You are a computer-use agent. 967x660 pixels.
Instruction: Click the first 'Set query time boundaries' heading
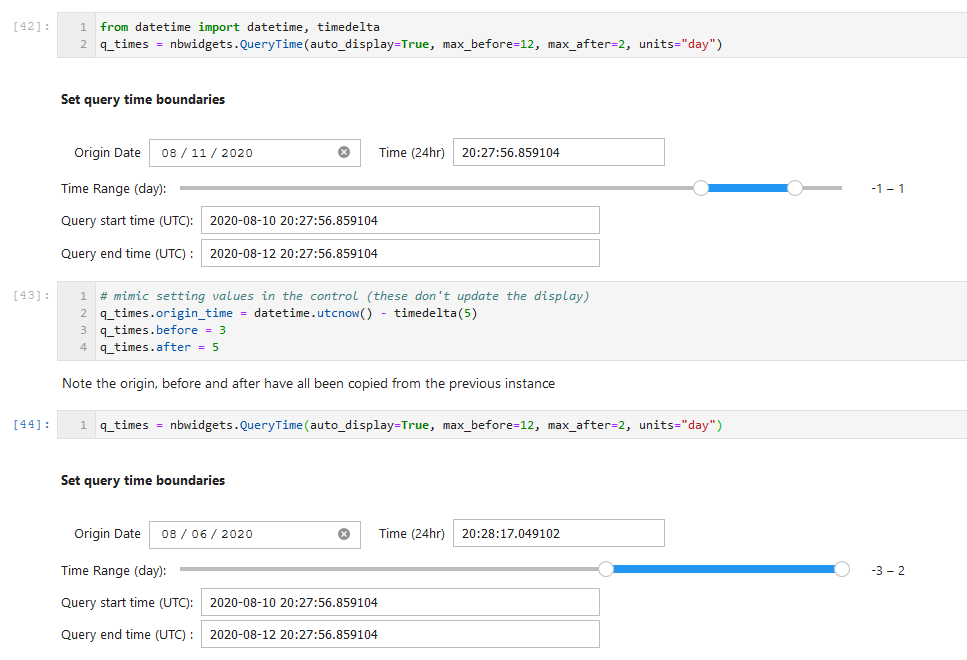point(143,99)
